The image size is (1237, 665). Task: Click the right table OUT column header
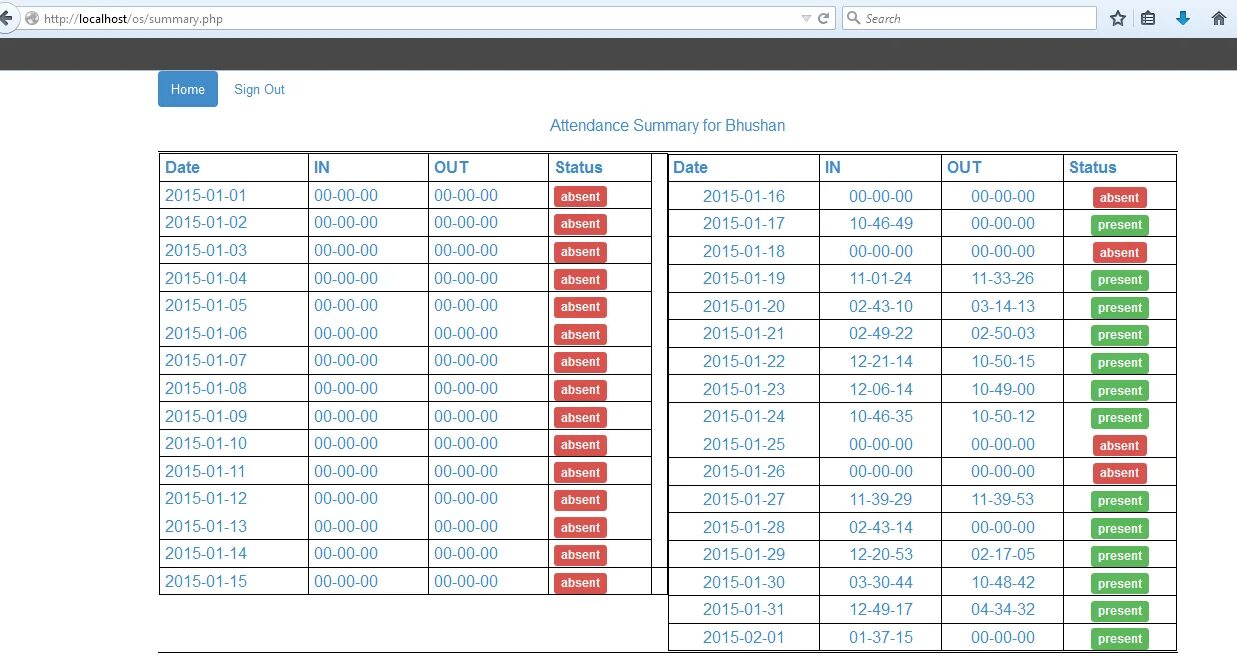pyautogui.click(x=965, y=167)
